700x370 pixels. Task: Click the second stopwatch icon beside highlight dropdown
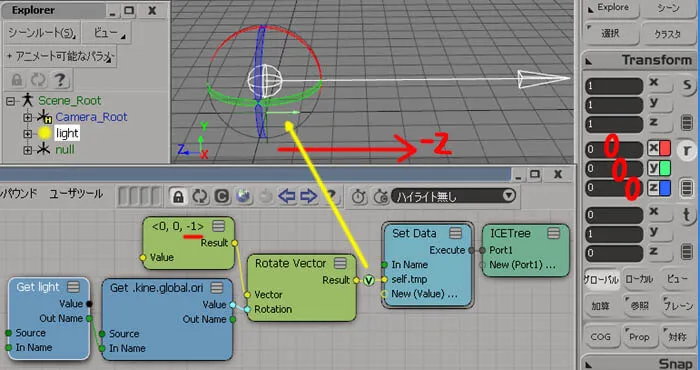(x=381, y=196)
